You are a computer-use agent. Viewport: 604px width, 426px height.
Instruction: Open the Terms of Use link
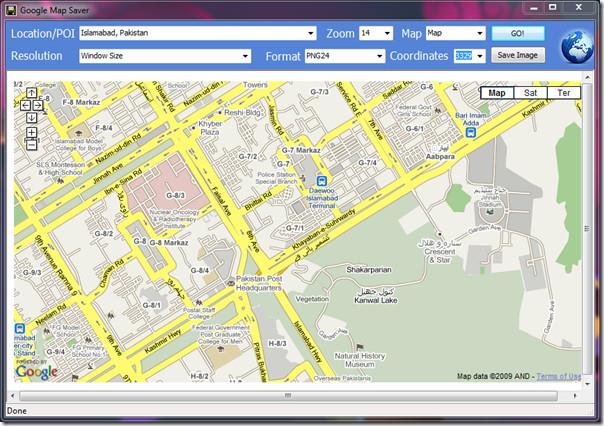click(559, 376)
